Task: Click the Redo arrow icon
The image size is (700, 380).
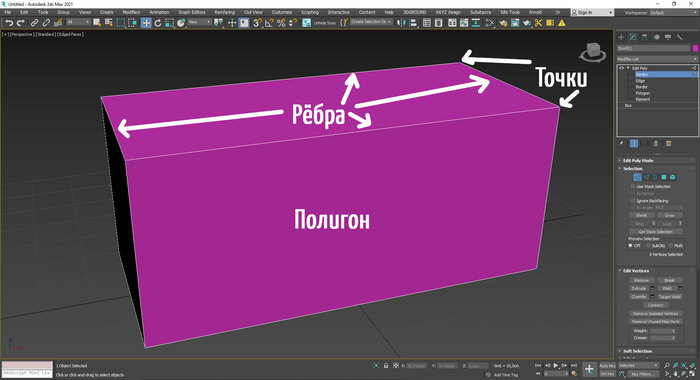Action: pos(21,23)
